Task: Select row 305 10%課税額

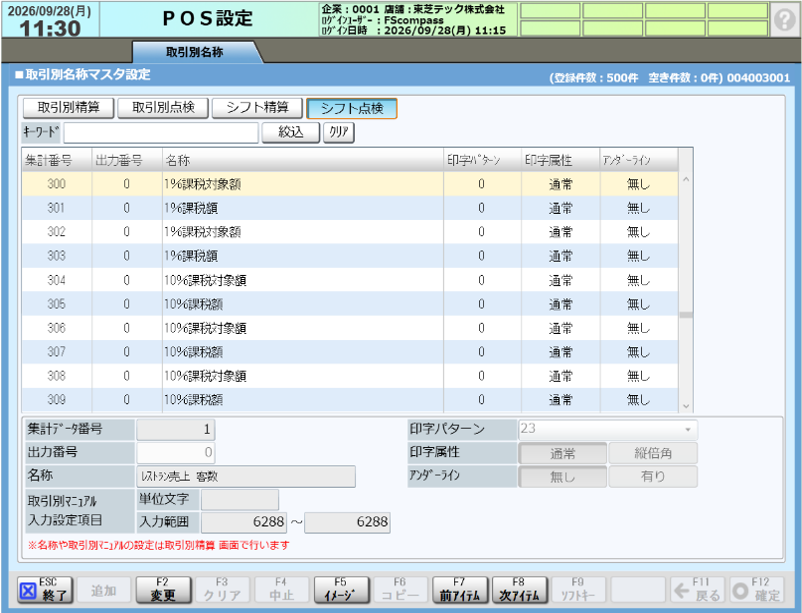Action: (x=350, y=304)
